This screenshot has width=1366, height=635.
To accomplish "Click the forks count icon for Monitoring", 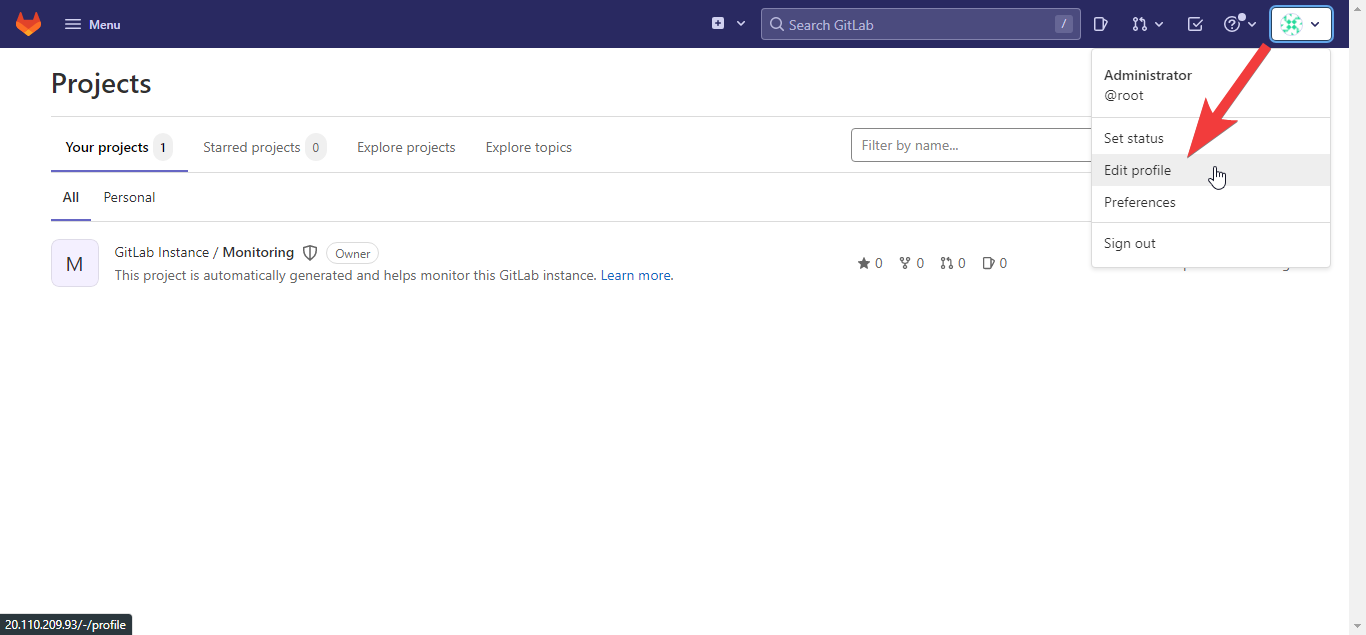I will 905,263.
